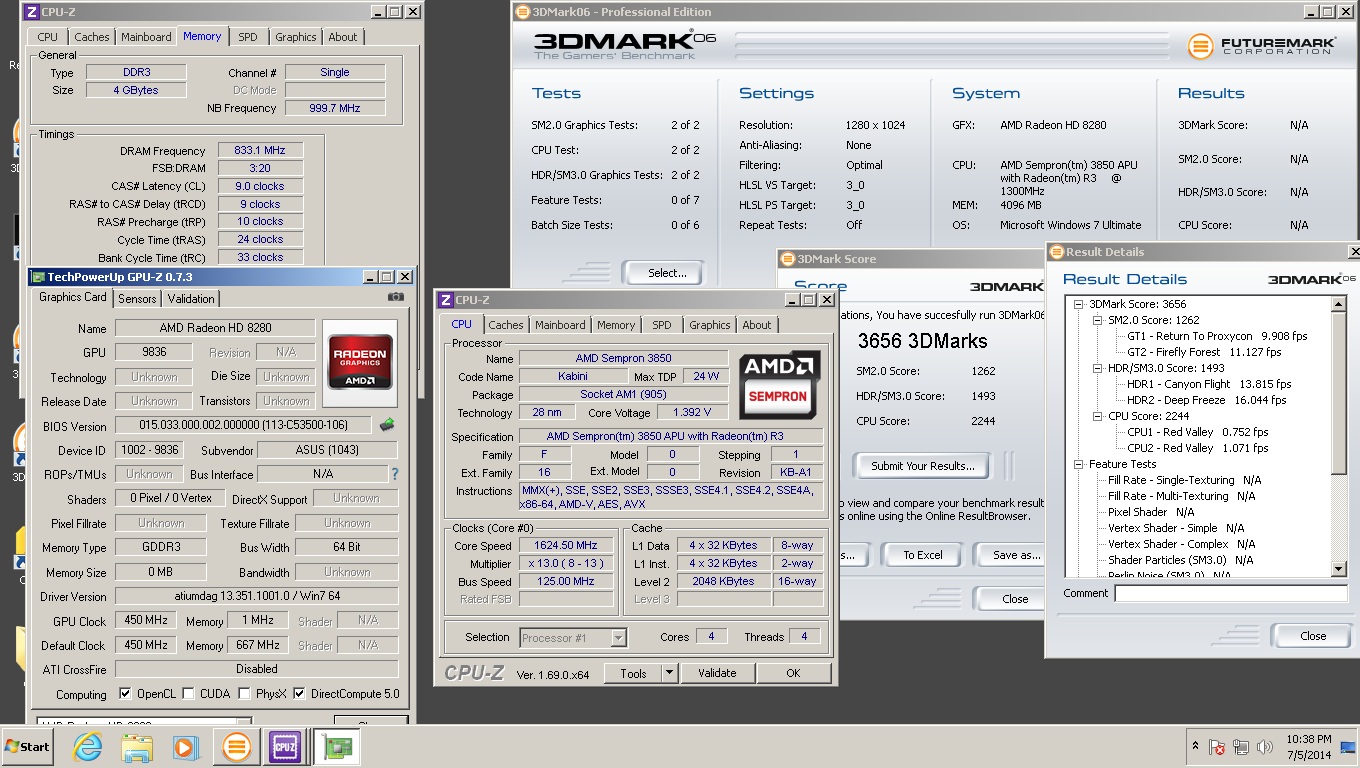
Task: Select CPU1 - Red Valley 0.752 fps row
Action: pos(1198,432)
